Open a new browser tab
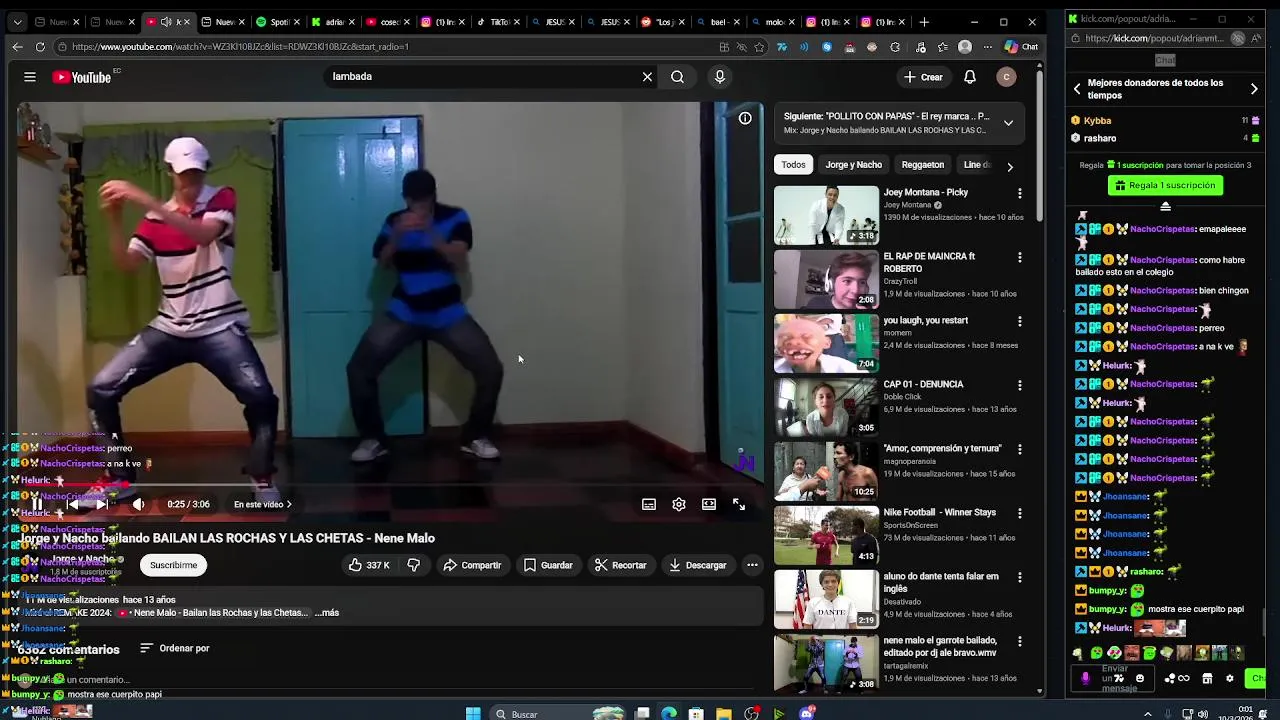Screen dimensions: 1280x720 tap(924, 21)
